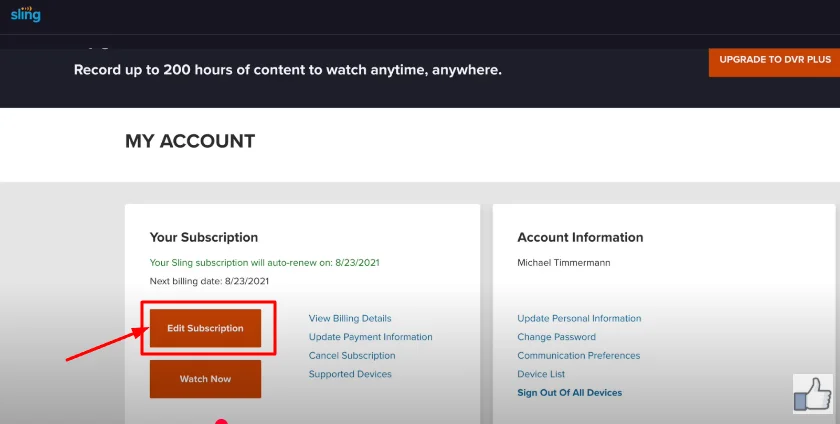Open Edit Subscription
The height and width of the screenshot is (424, 840).
[205, 328]
